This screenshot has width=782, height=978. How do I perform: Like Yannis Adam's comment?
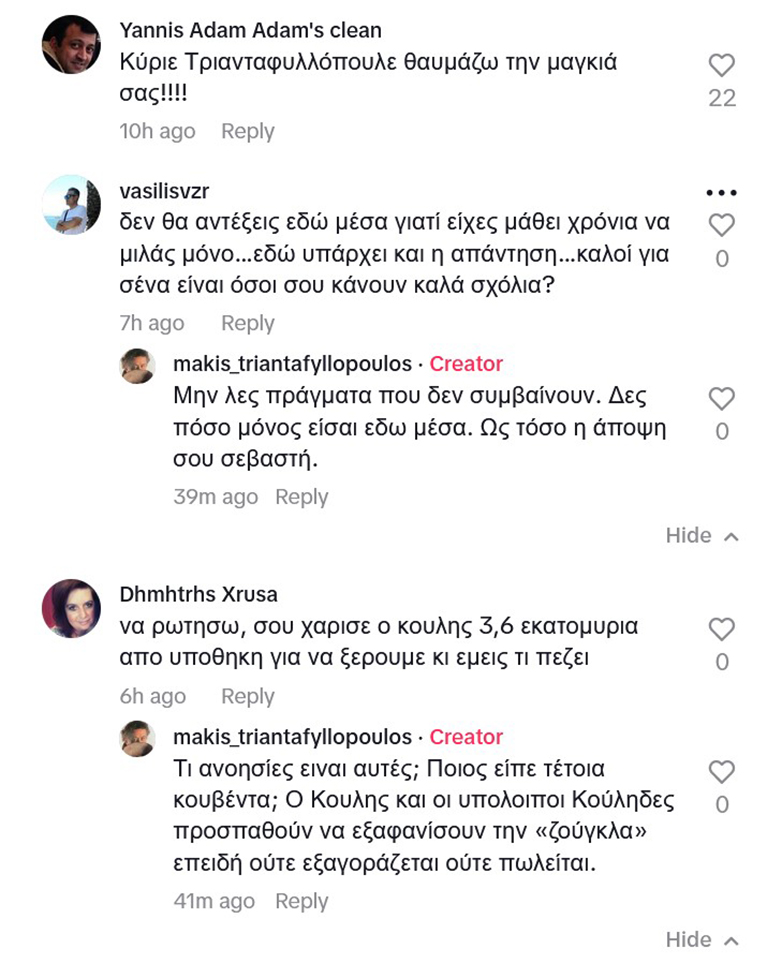click(721, 66)
